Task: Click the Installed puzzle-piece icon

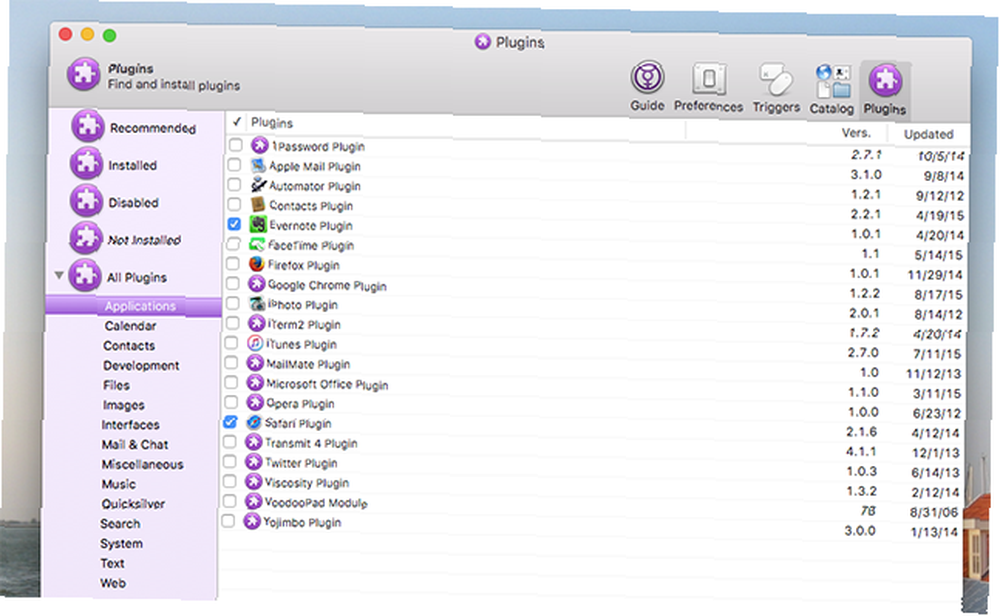Action: coord(86,163)
